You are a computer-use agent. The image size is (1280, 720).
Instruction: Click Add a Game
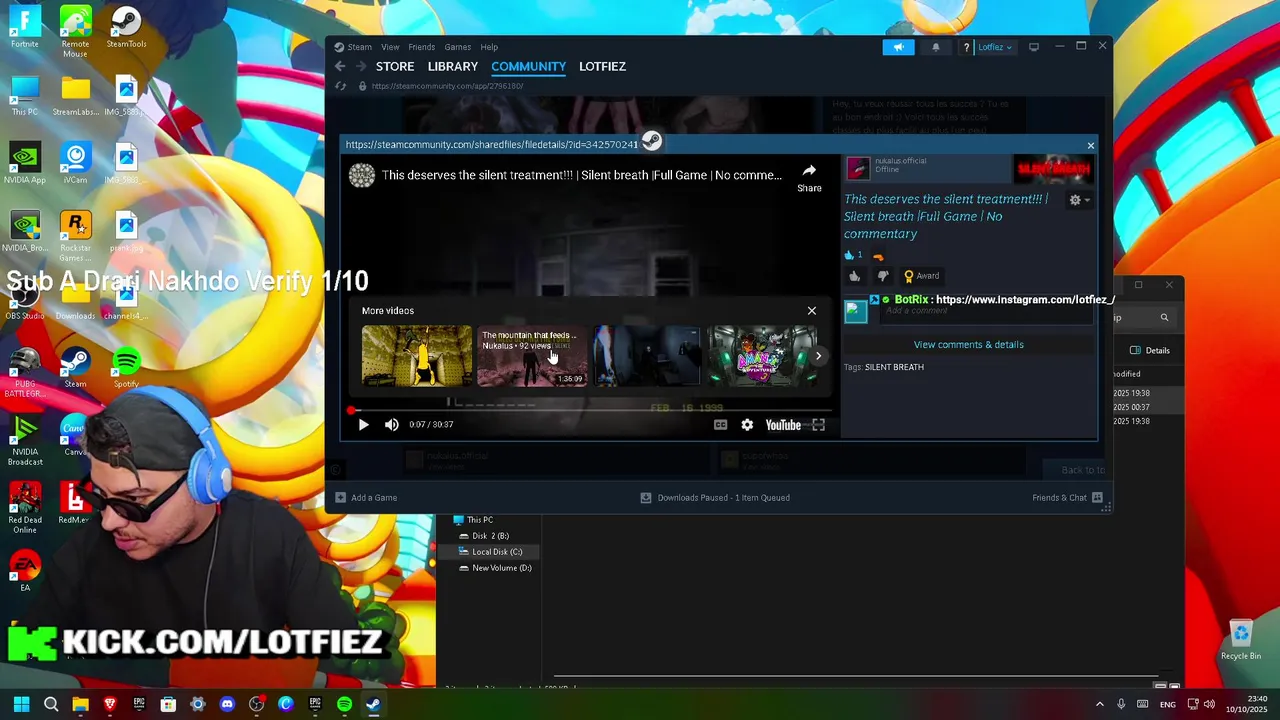366,498
